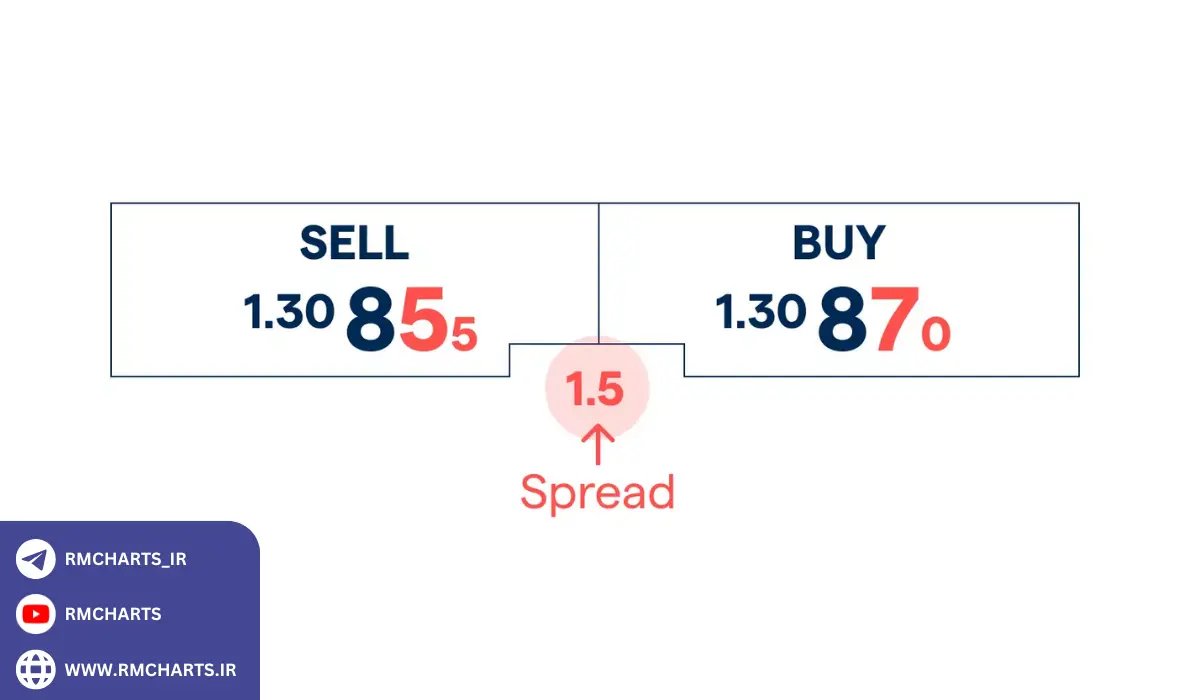The width and height of the screenshot is (1200, 700).
Task: Click the red upward arrow above Spread
Action: tap(598, 444)
